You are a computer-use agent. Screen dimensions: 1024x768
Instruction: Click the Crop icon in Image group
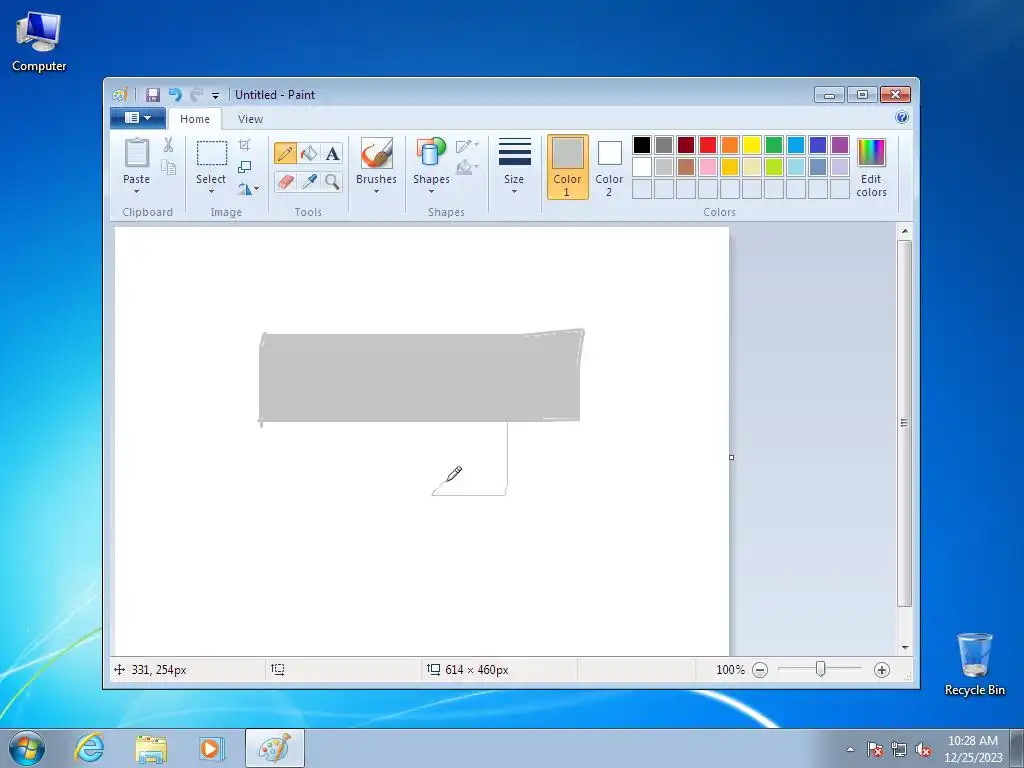coord(244,145)
